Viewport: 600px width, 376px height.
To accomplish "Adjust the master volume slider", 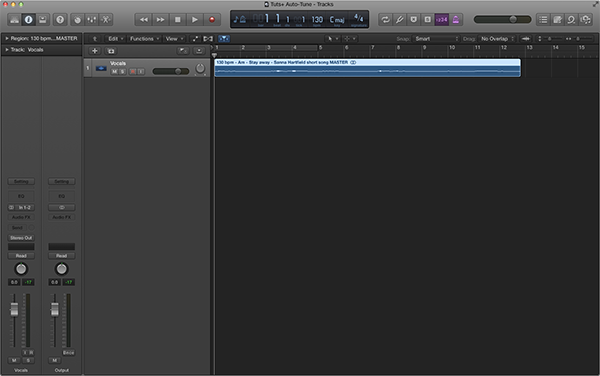I will tap(502, 20).
